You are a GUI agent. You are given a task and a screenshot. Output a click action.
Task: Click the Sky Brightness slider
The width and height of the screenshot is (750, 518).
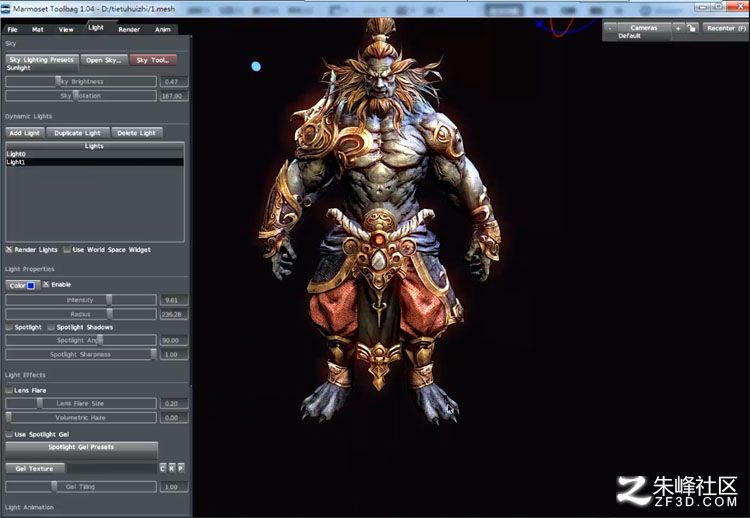pyautogui.click(x=81, y=82)
